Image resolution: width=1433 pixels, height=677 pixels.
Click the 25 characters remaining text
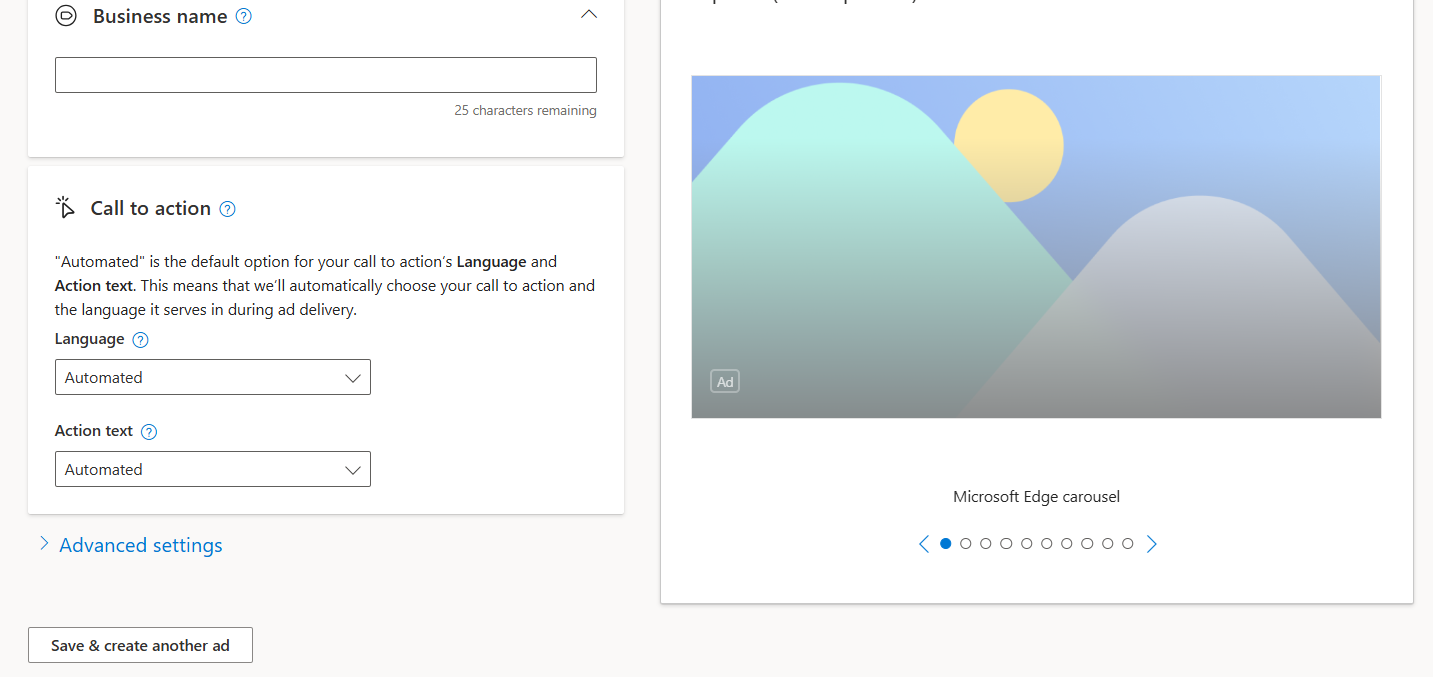point(525,110)
